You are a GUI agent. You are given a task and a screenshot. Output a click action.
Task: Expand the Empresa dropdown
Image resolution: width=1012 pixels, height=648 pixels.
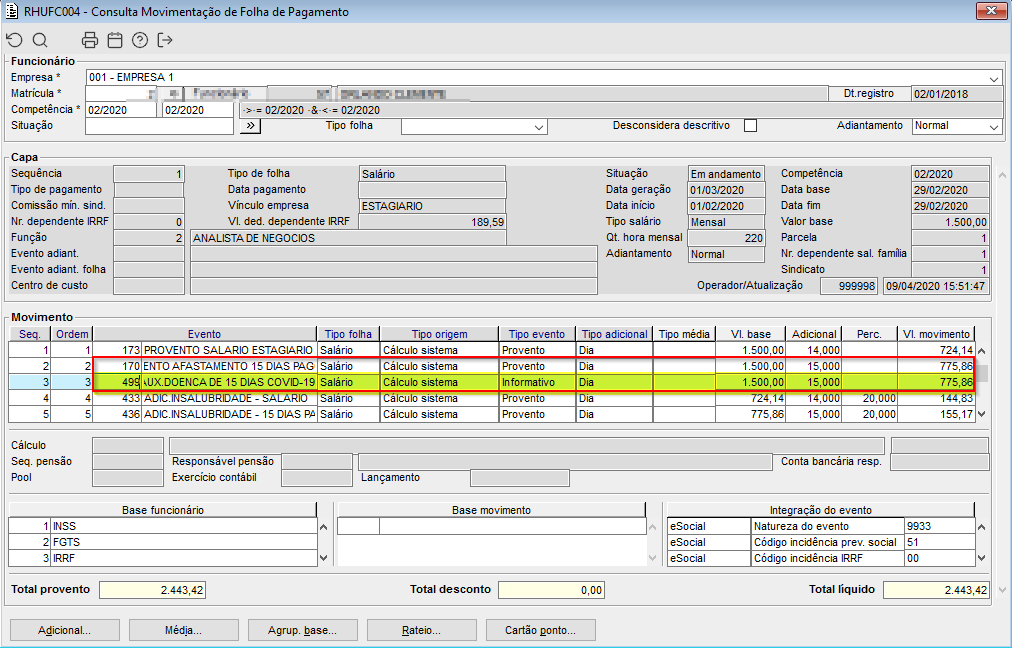(993, 78)
